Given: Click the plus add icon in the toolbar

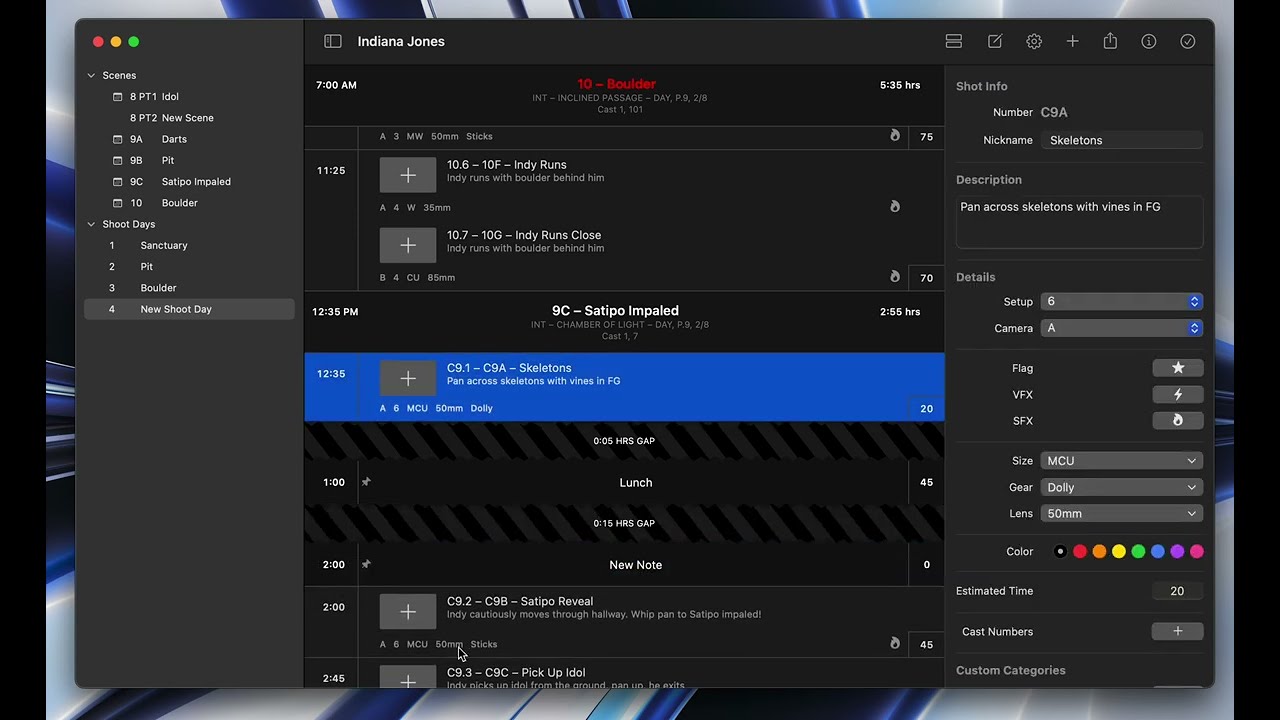Looking at the screenshot, I should coord(1072,41).
